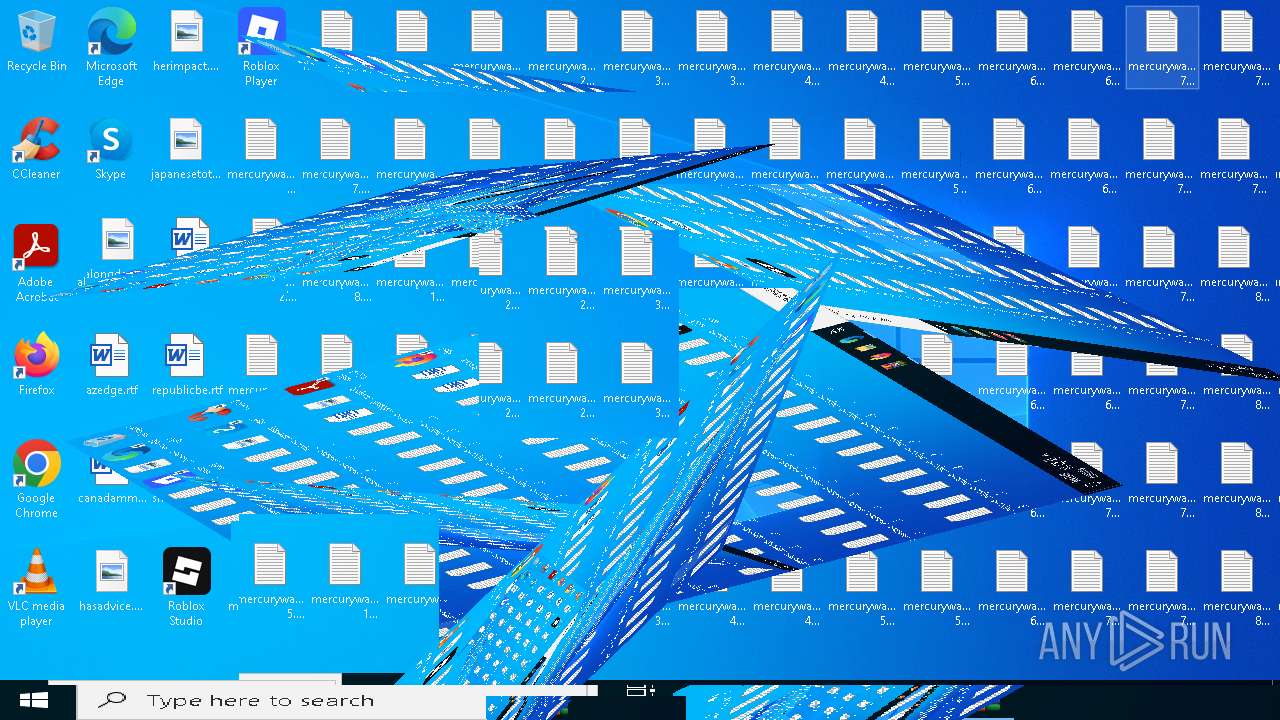
Task: Select the japanesetot image file
Action: point(186,150)
